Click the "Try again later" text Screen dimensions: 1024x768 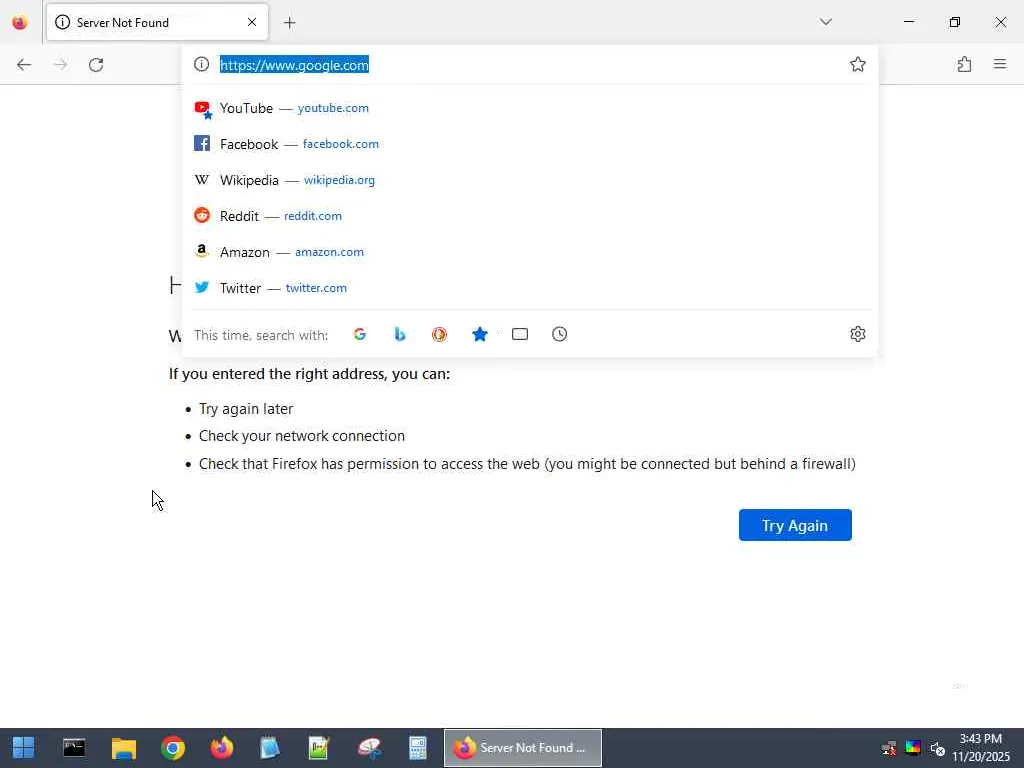(x=246, y=409)
